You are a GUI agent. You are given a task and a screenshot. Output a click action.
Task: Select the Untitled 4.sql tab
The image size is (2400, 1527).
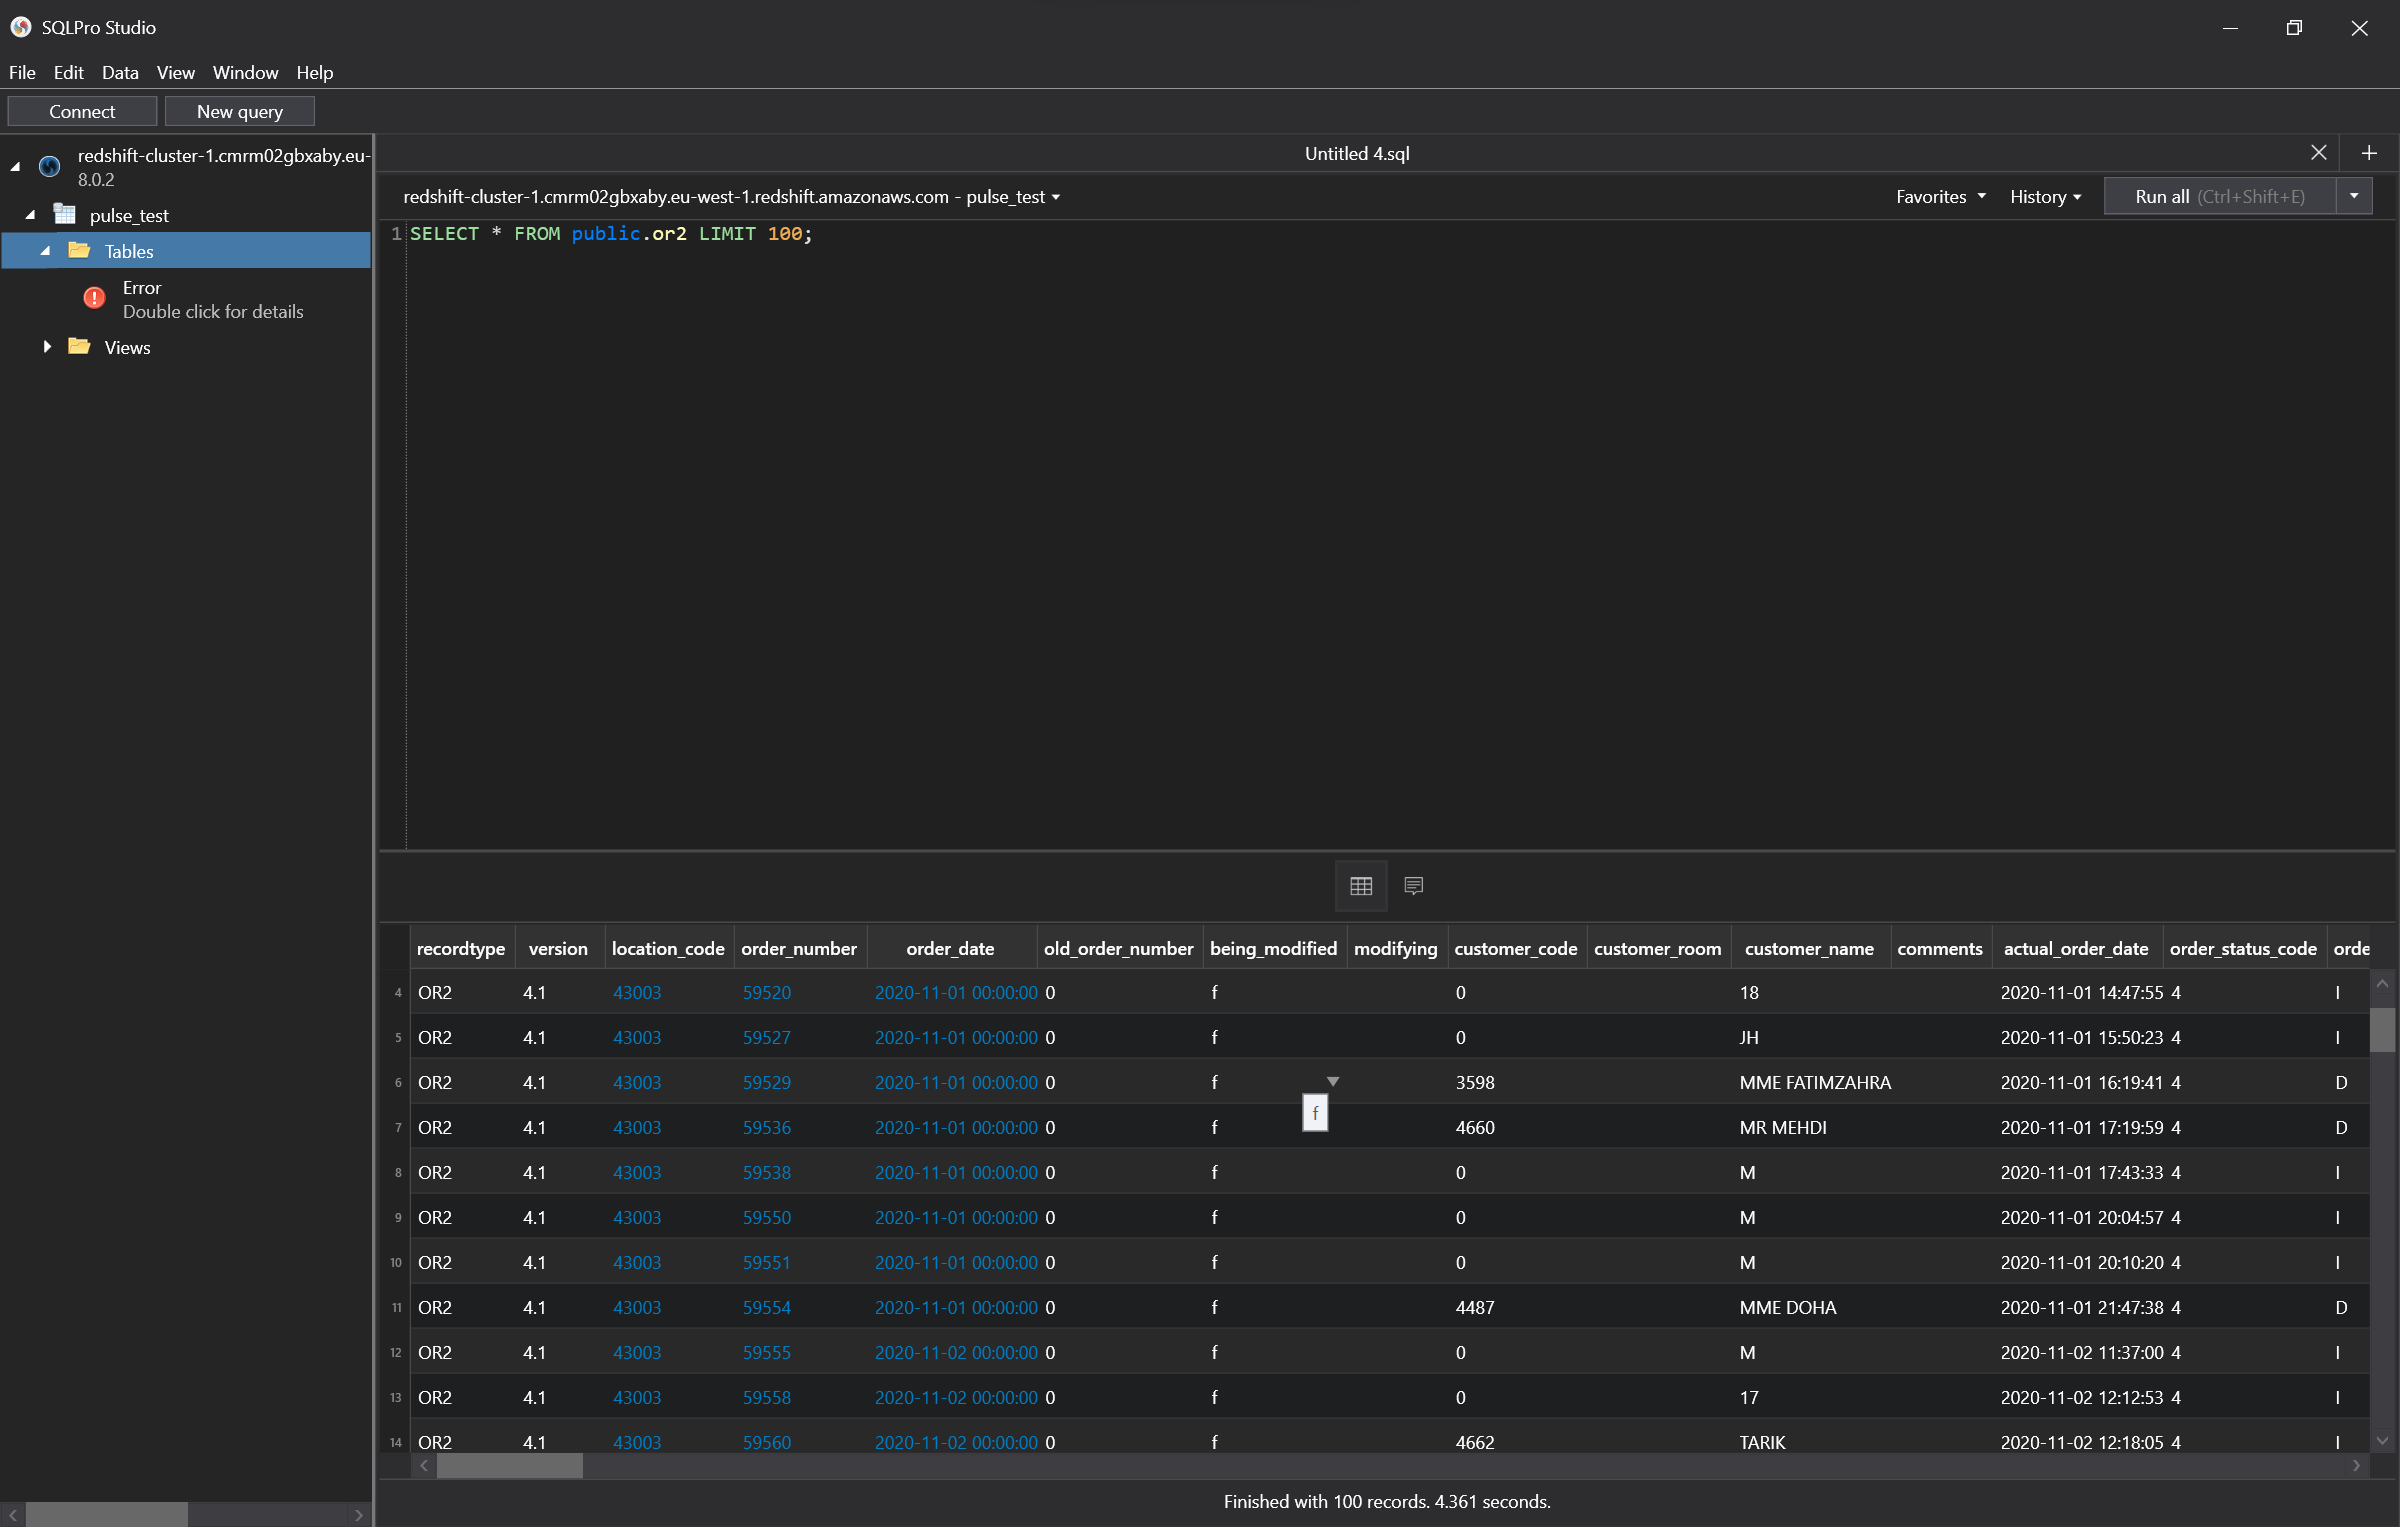1356,153
